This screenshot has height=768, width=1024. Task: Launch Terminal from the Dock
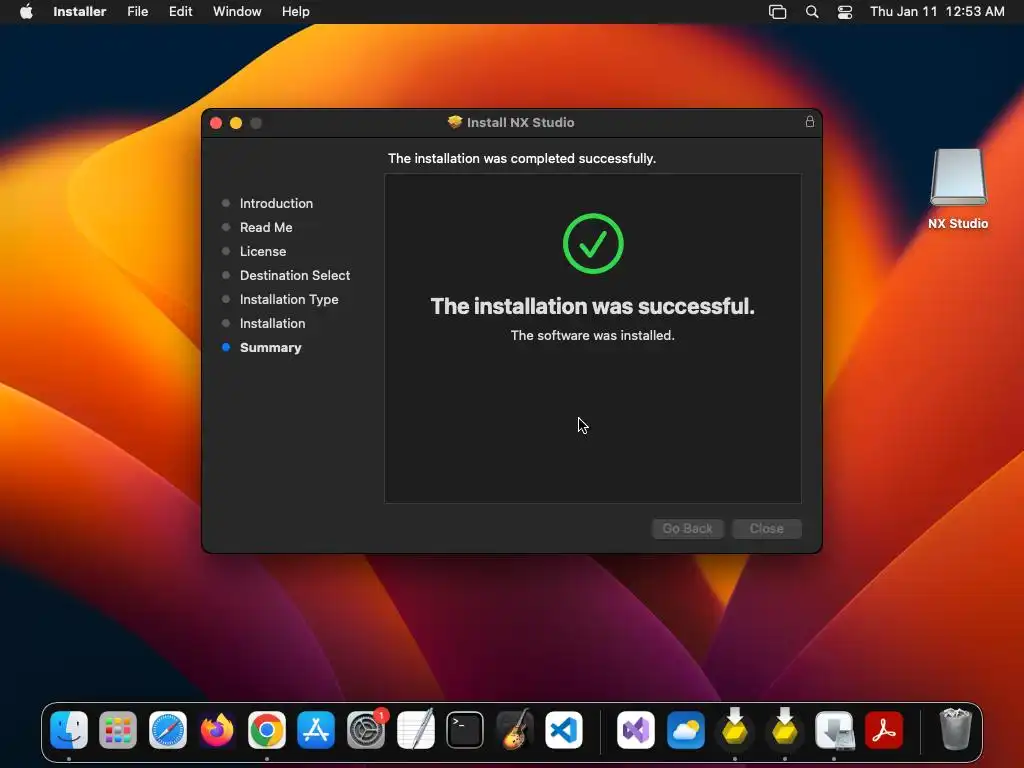(465, 729)
